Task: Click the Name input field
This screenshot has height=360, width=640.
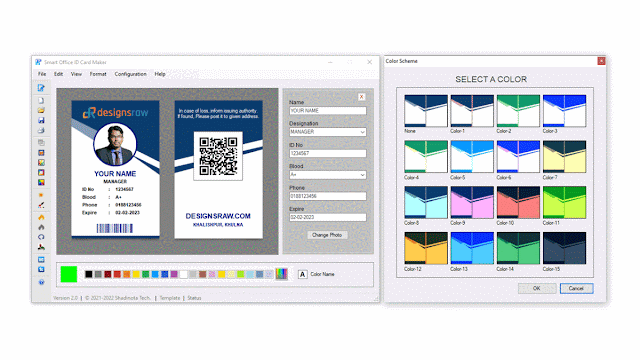Action: point(328,111)
